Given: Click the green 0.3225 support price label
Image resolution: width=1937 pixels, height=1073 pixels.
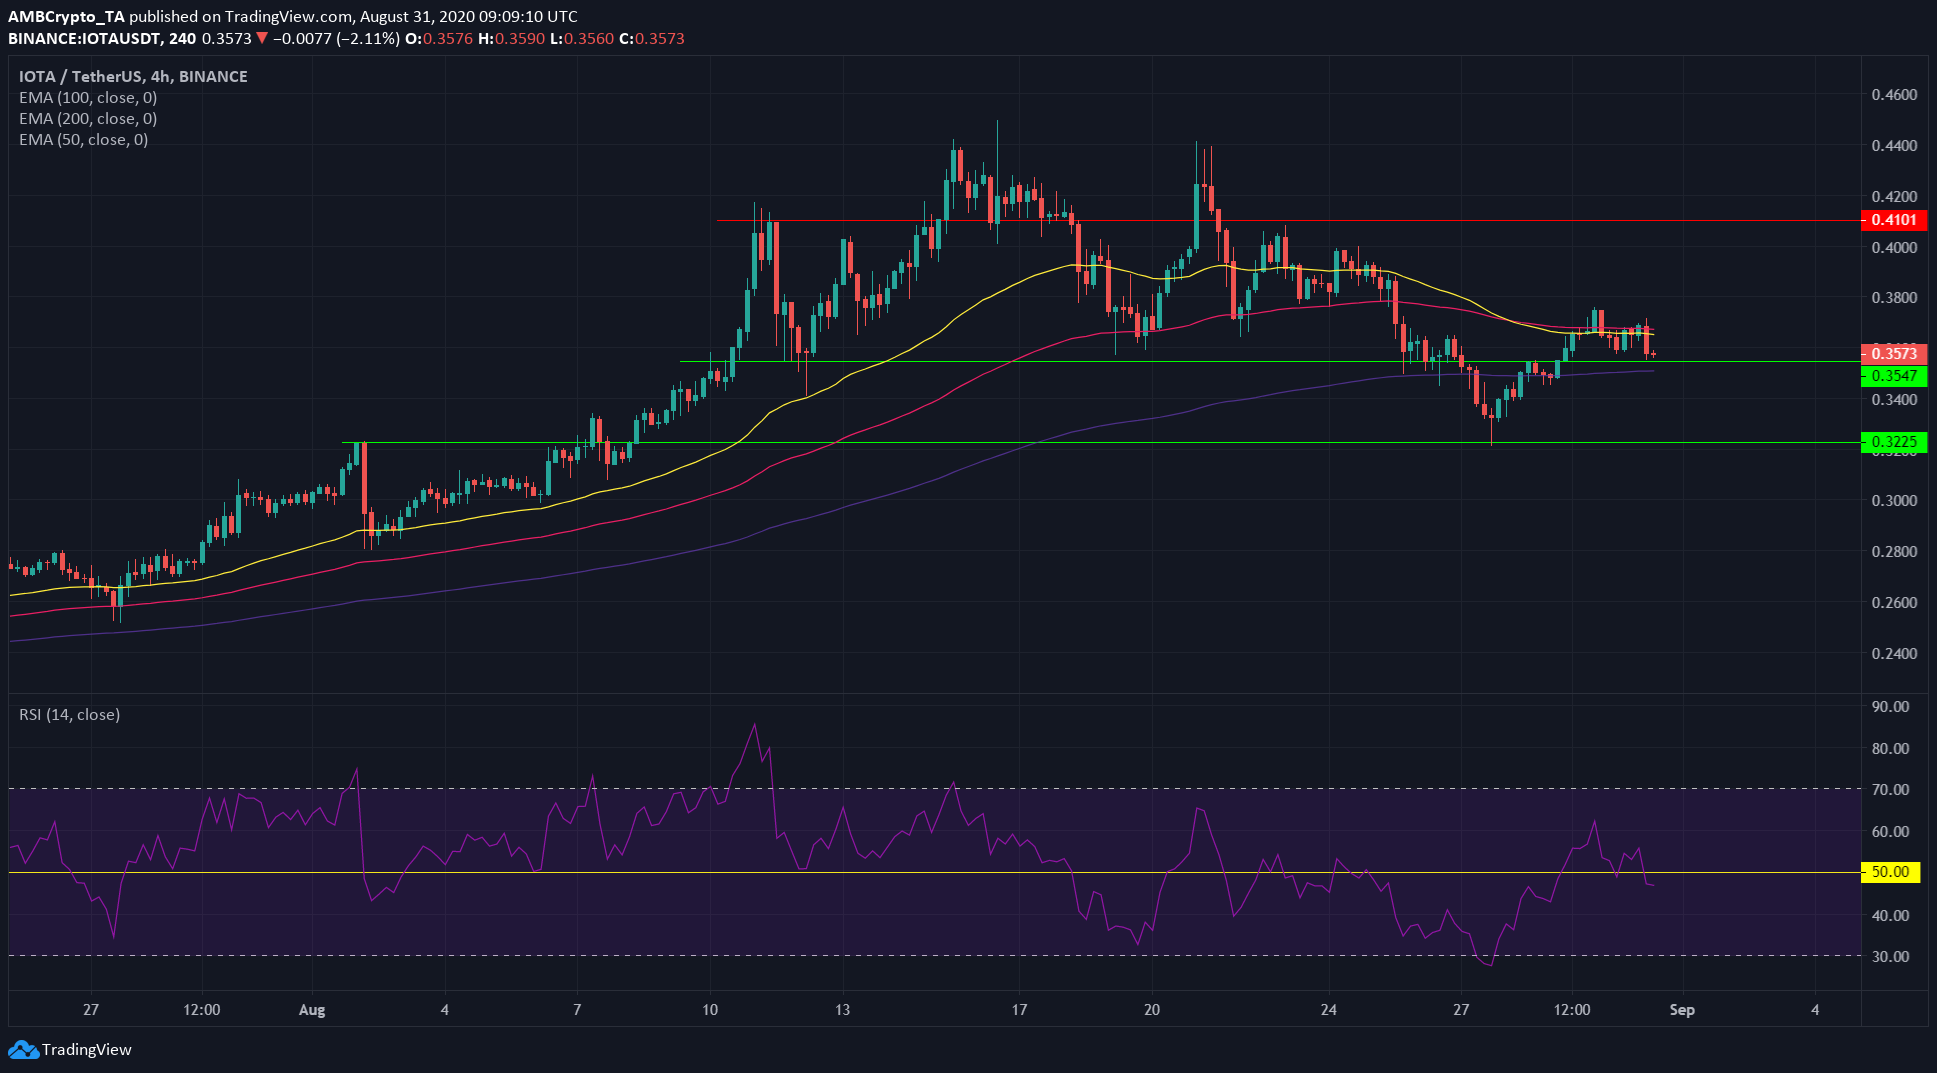Looking at the screenshot, I should pyautogui.click(x=1894, y=441).
